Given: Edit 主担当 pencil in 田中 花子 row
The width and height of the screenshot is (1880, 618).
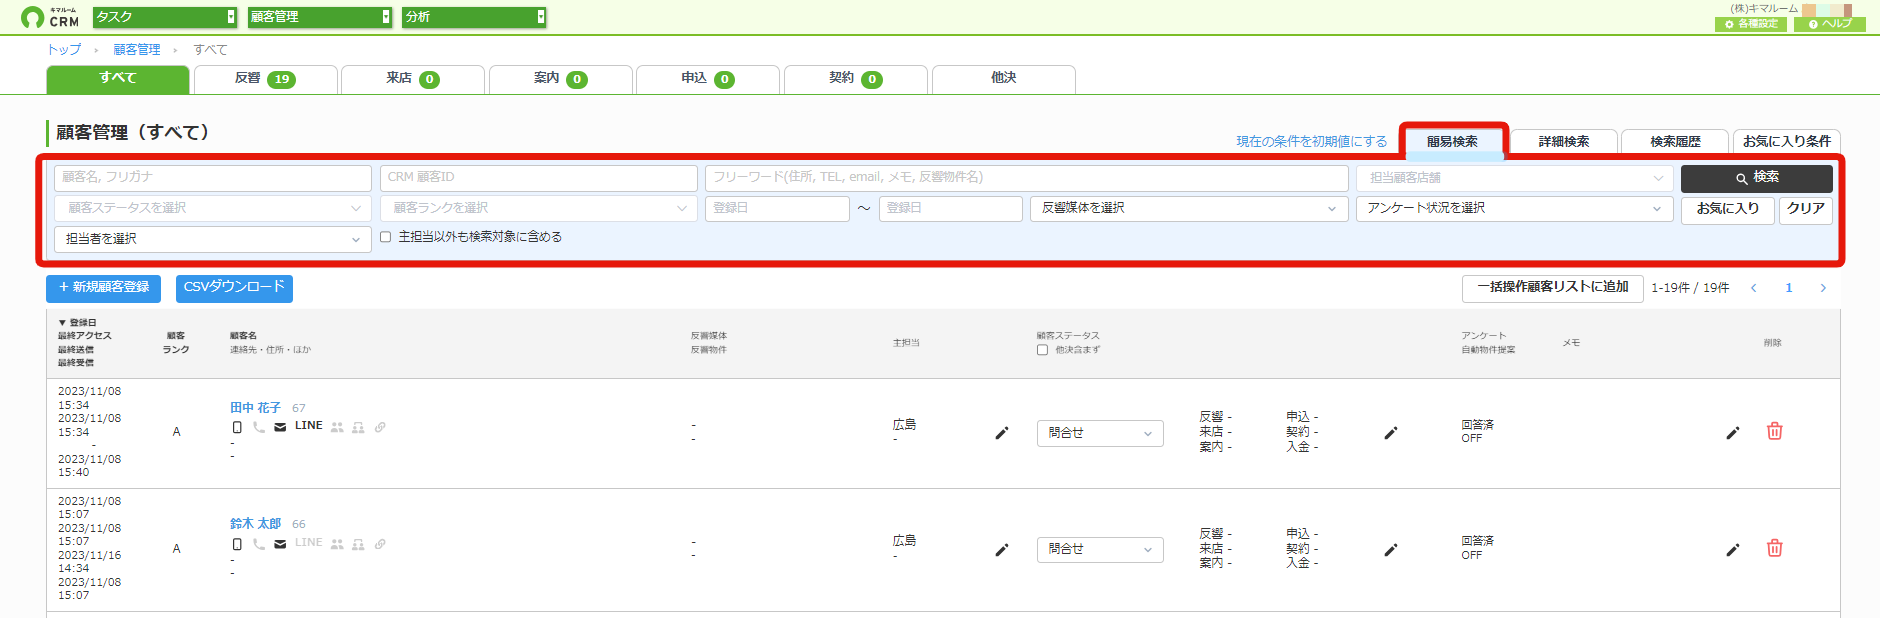Looking at the screenshot, I should pos(1001,433).
